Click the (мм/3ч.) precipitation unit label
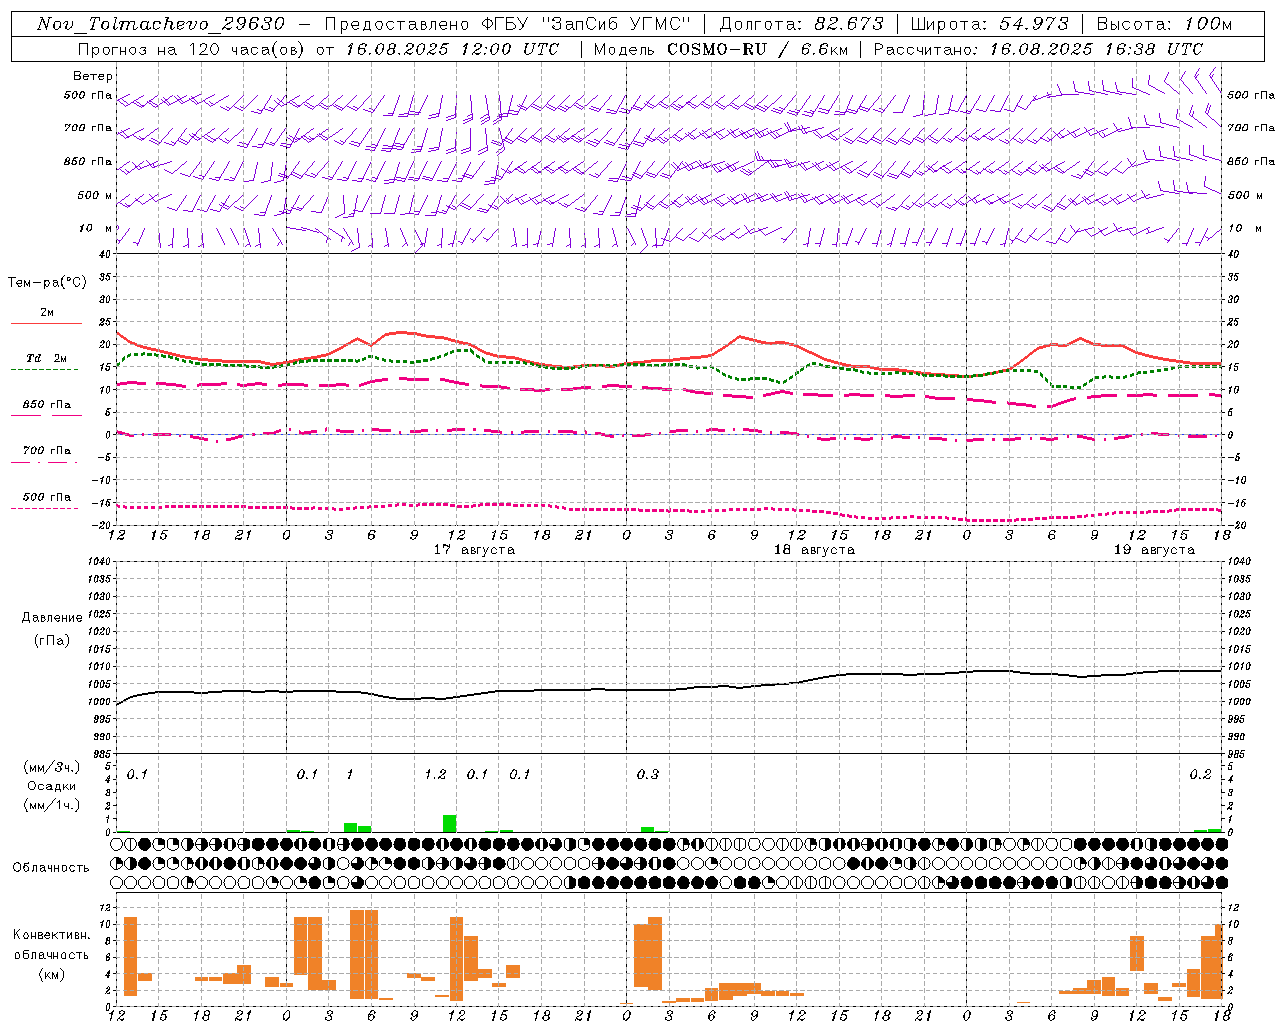This screenshot has width=1280, height=1024. click(x=51, y=767)
